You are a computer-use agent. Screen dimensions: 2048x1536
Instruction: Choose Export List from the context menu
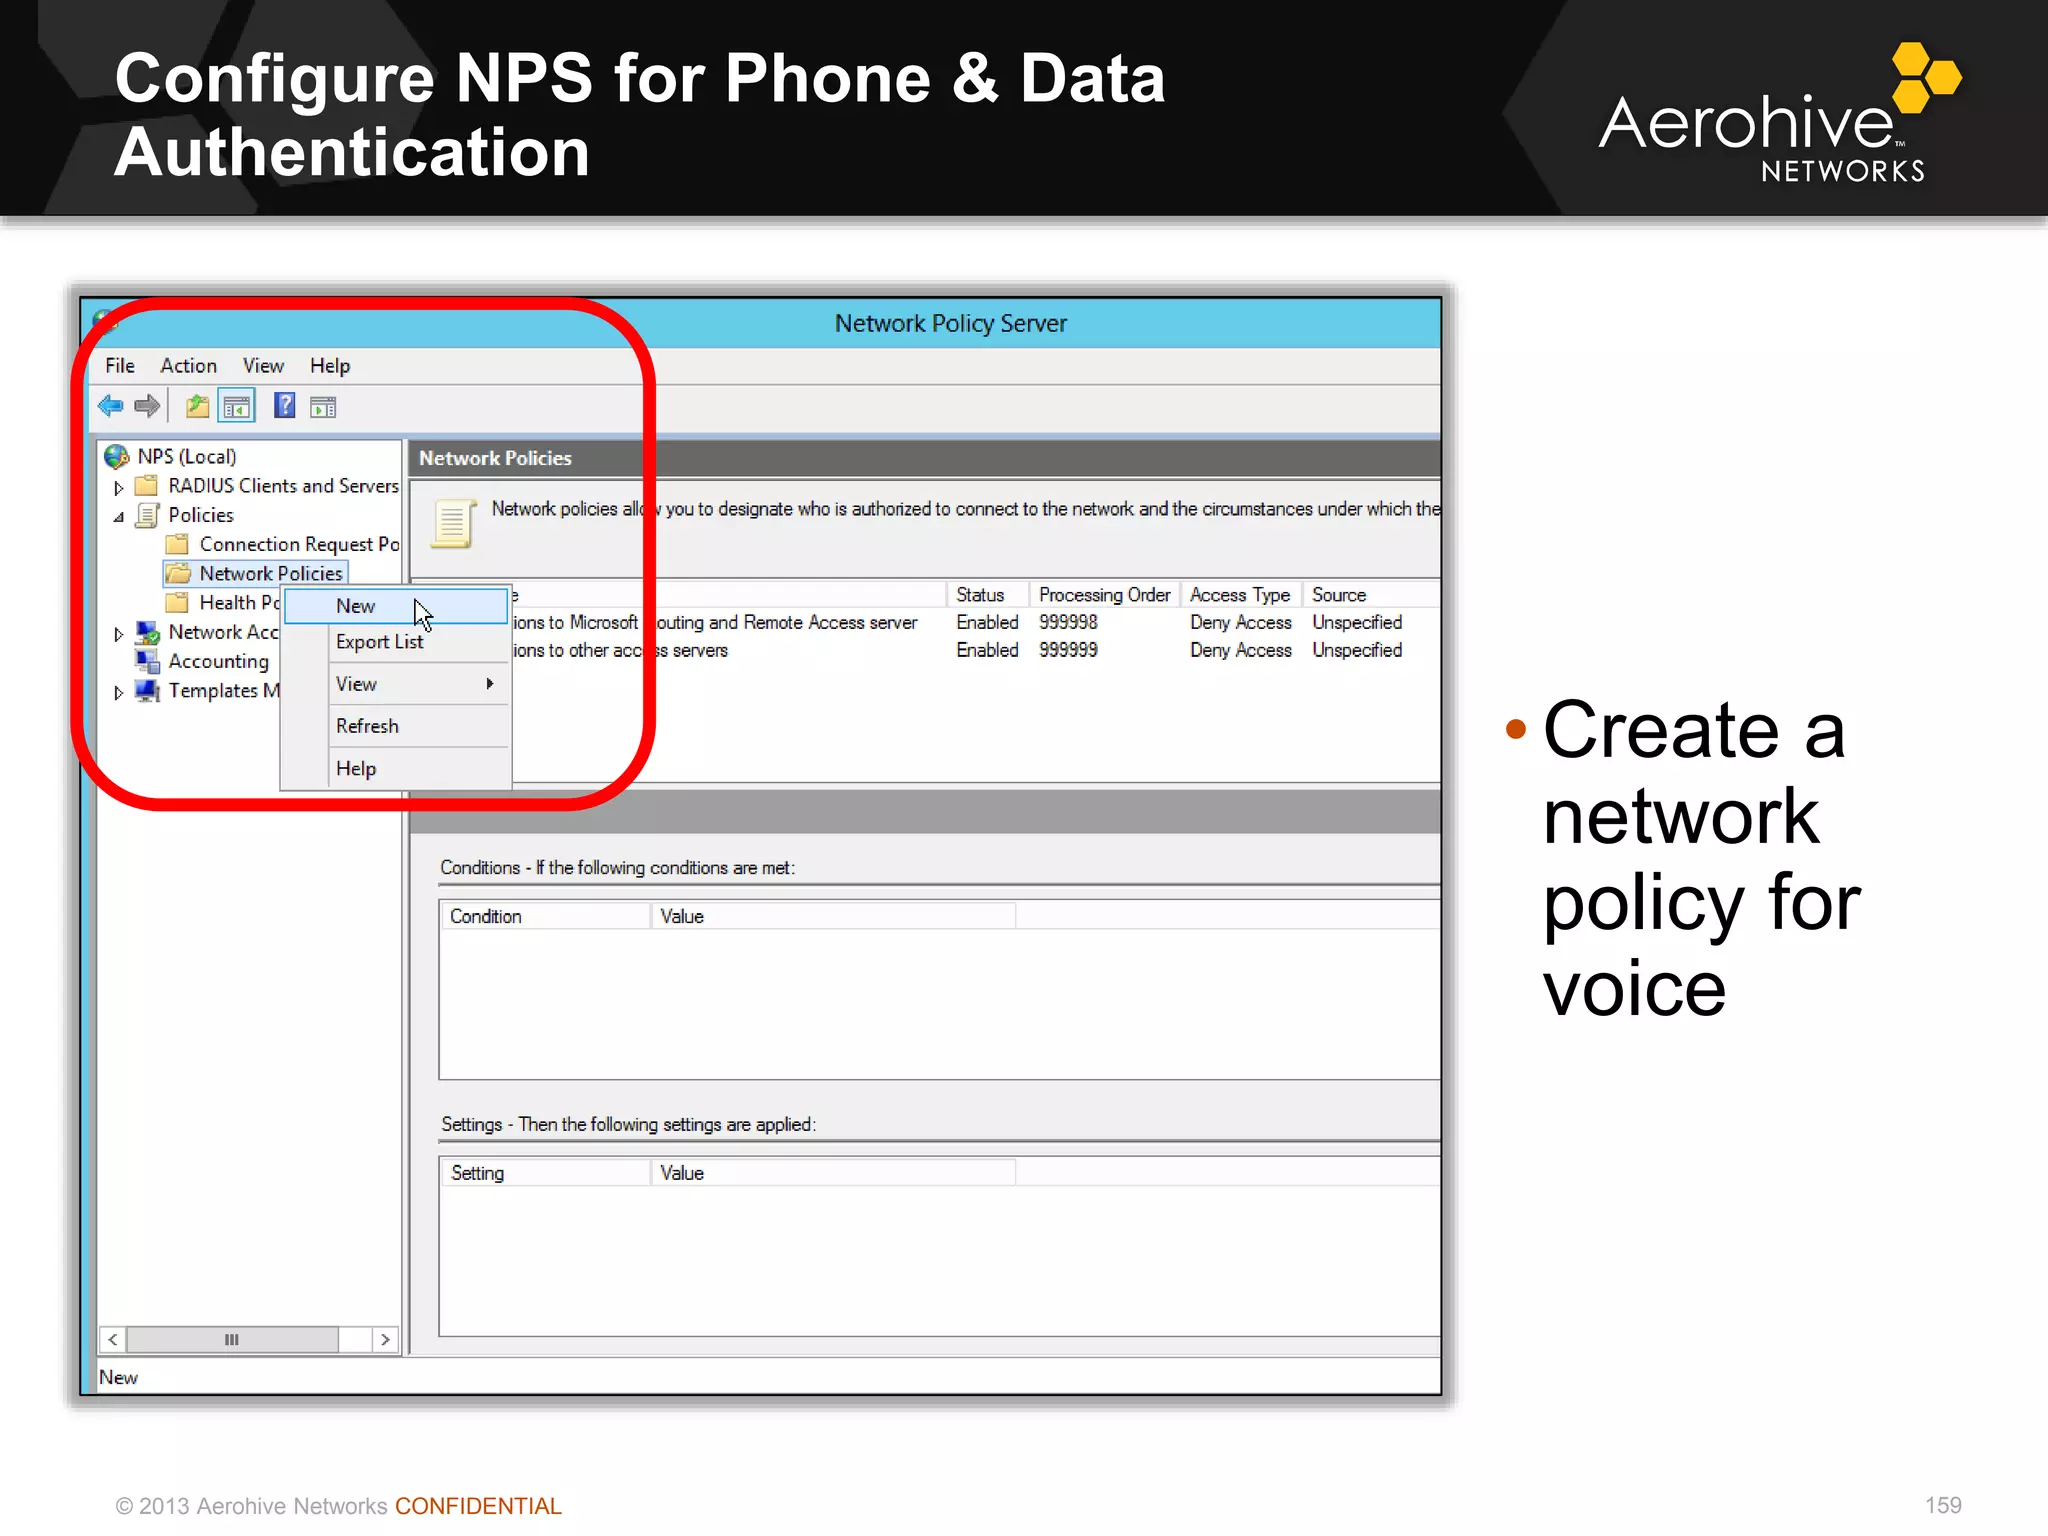pyautogui.click(x=396, y=642)
